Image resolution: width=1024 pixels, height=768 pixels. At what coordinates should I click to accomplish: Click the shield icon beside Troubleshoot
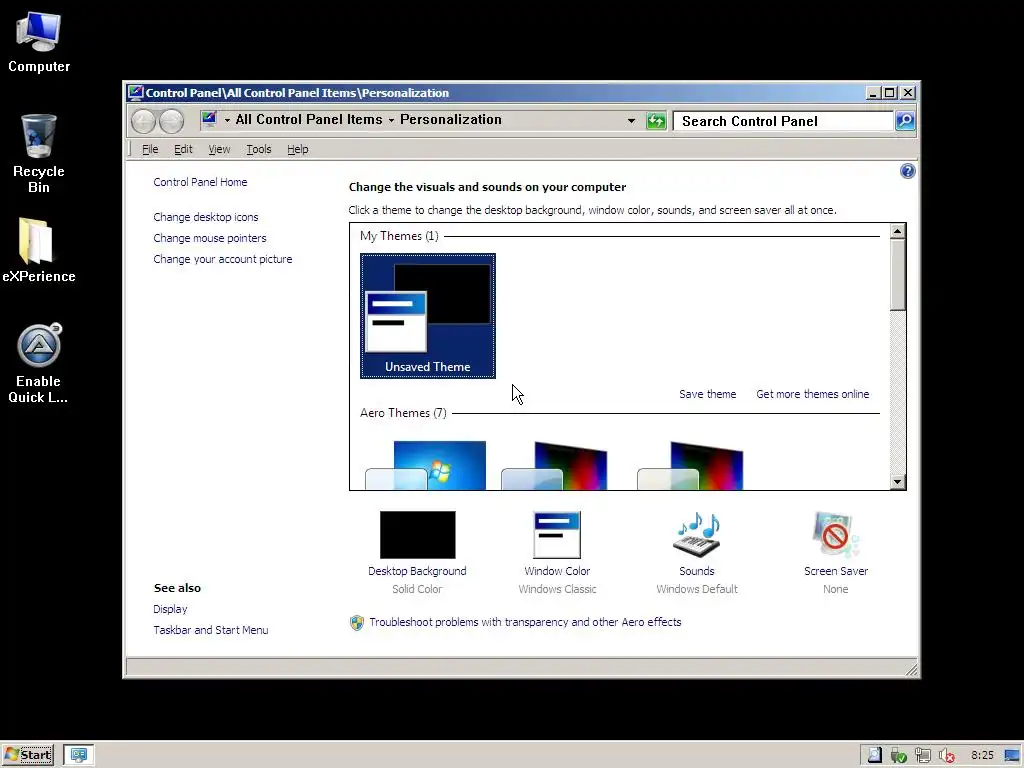click(x=357, y=622)
